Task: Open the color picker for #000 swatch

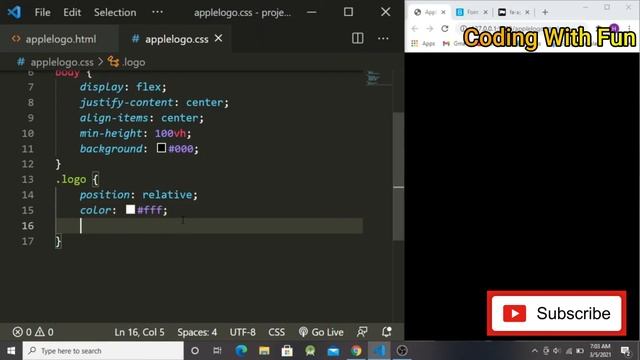Action: pyautogui.click(x=162, y=148)
